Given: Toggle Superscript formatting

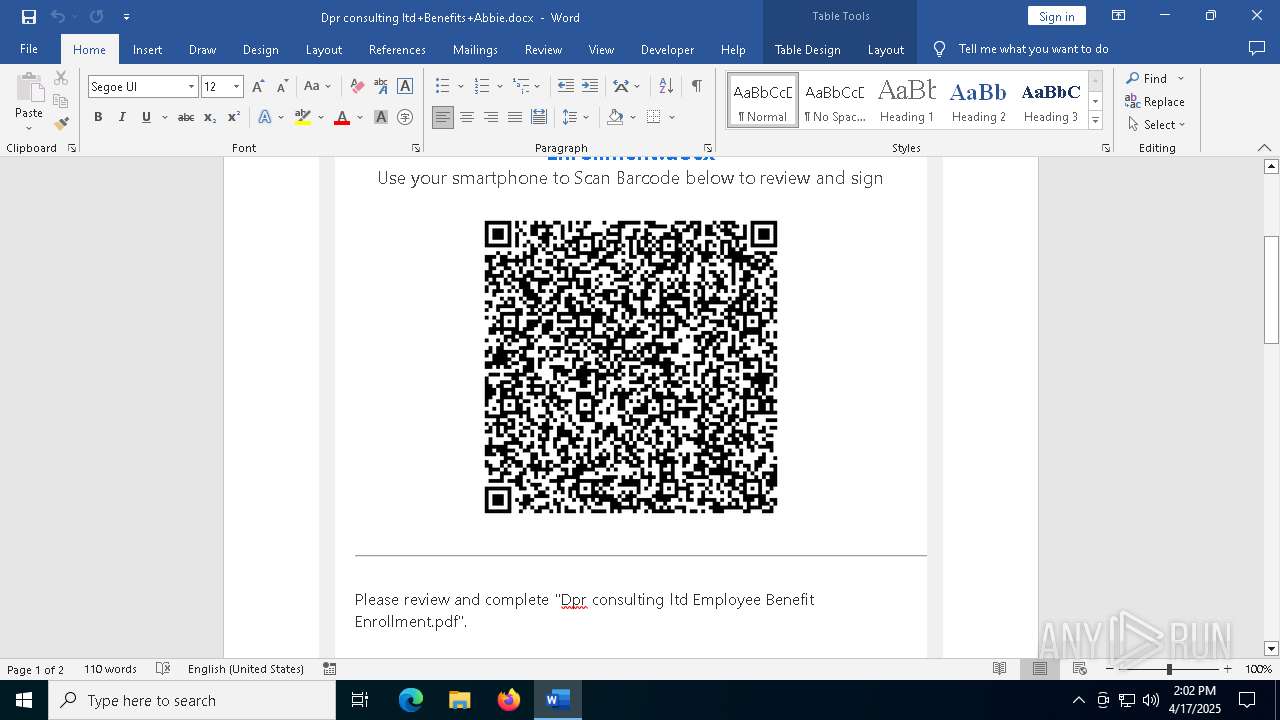Looking at the screenshot, I should pos(234,117).
